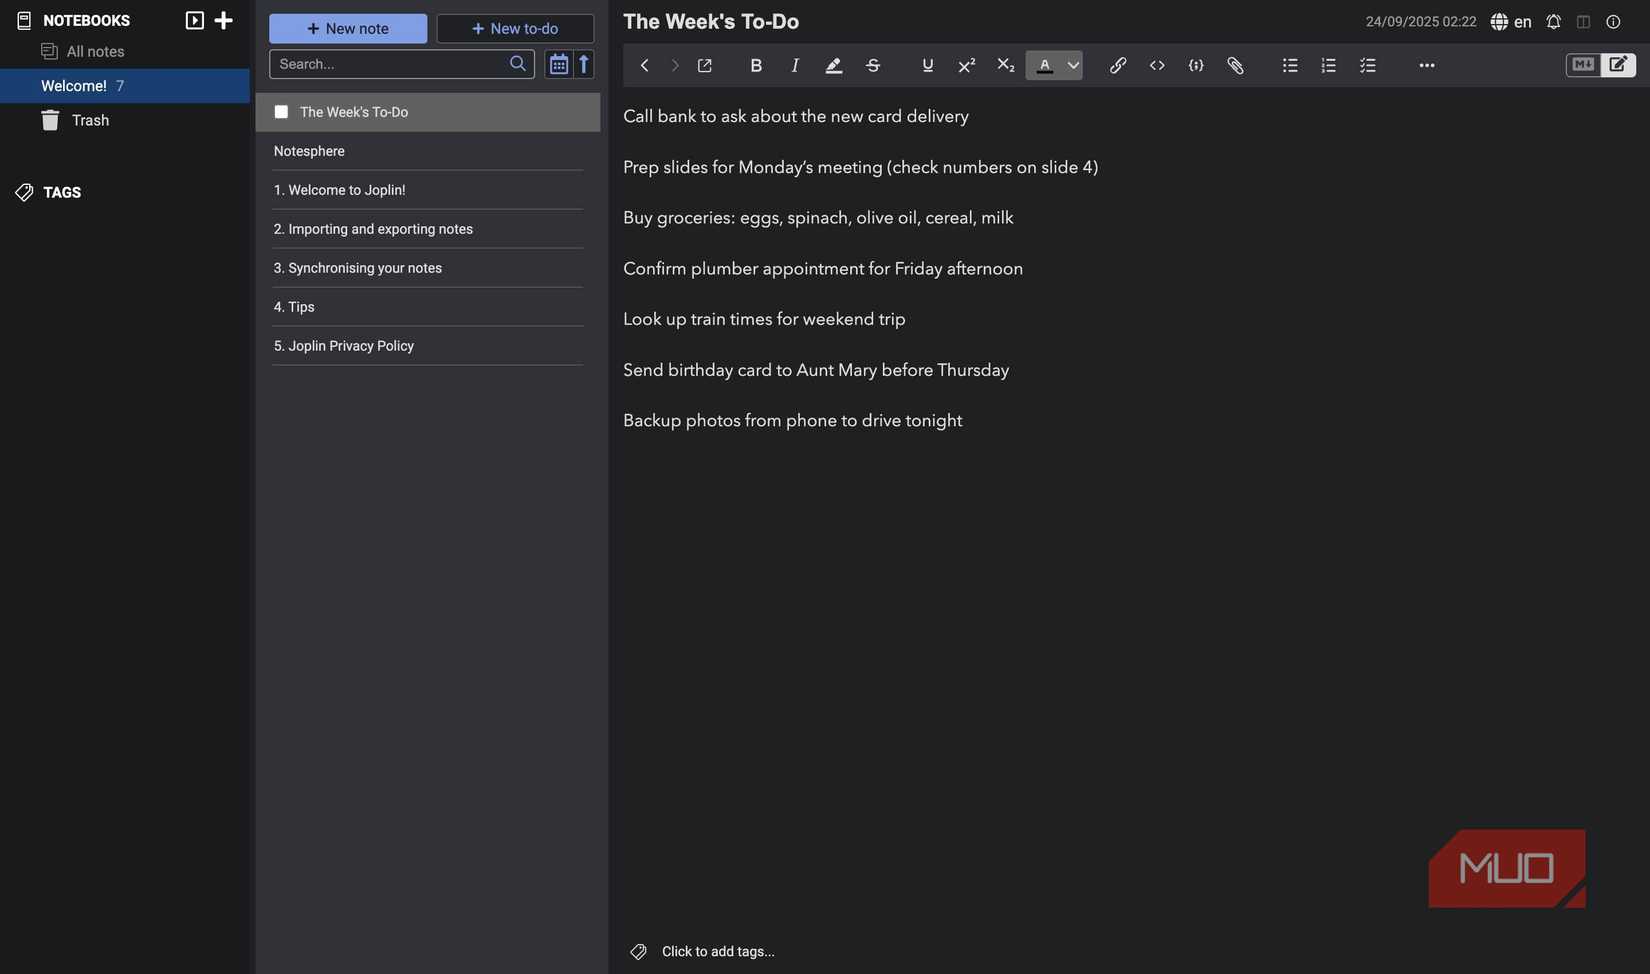Open the Trash folder in sidebar
The width and height of the screenshot is (1650, 974).
point(89,120)
